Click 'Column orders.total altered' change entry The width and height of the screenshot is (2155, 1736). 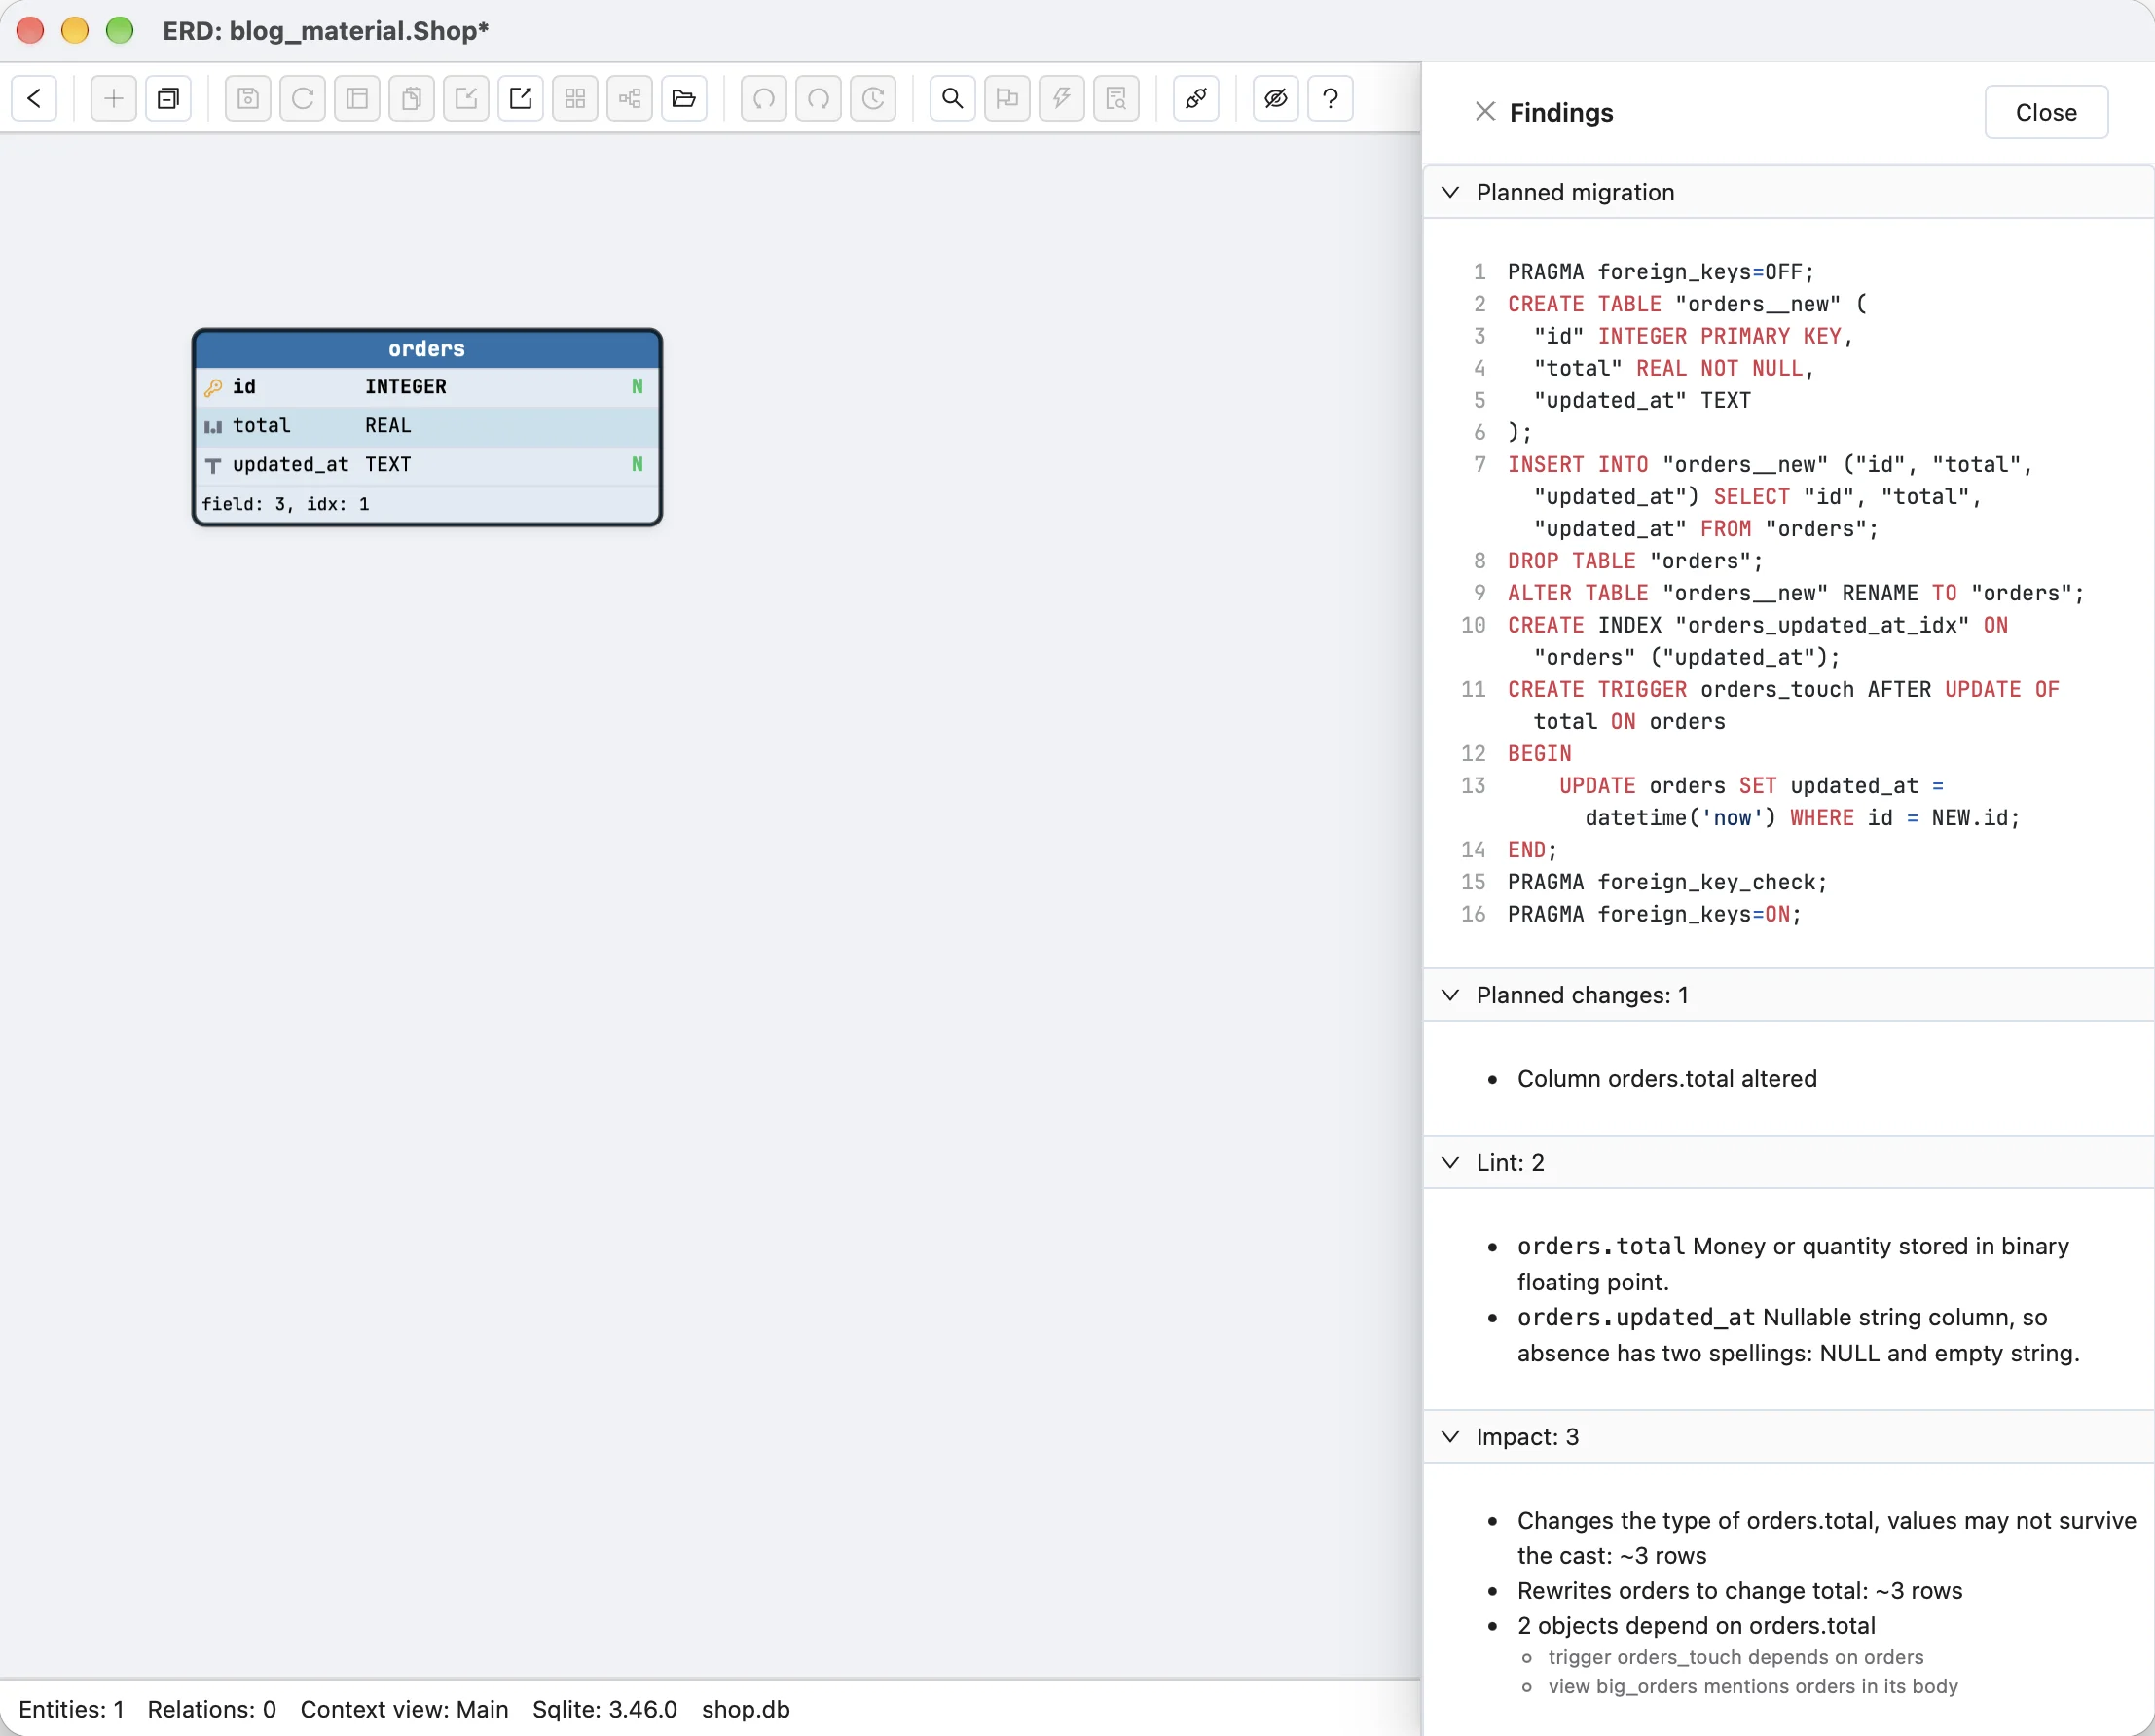coord(1667,1079)
